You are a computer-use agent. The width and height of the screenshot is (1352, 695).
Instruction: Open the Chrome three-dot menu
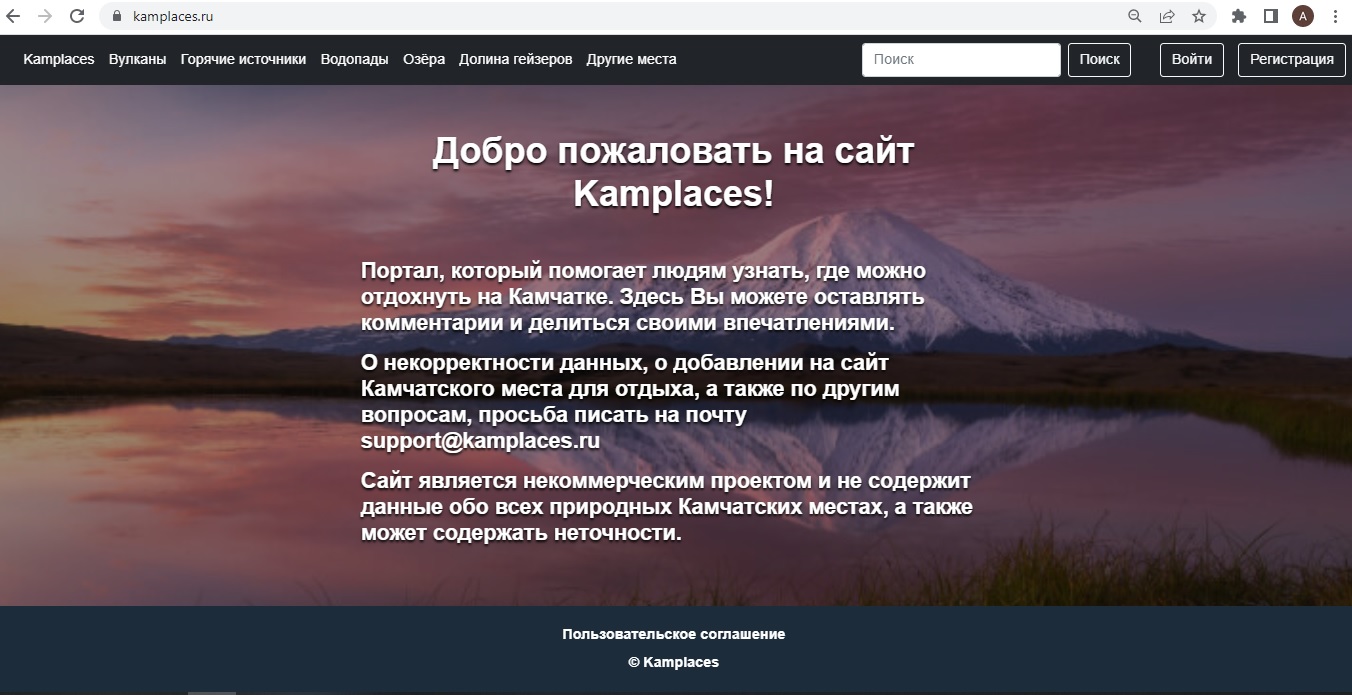pyautogui.click(x=1335, y=16)
